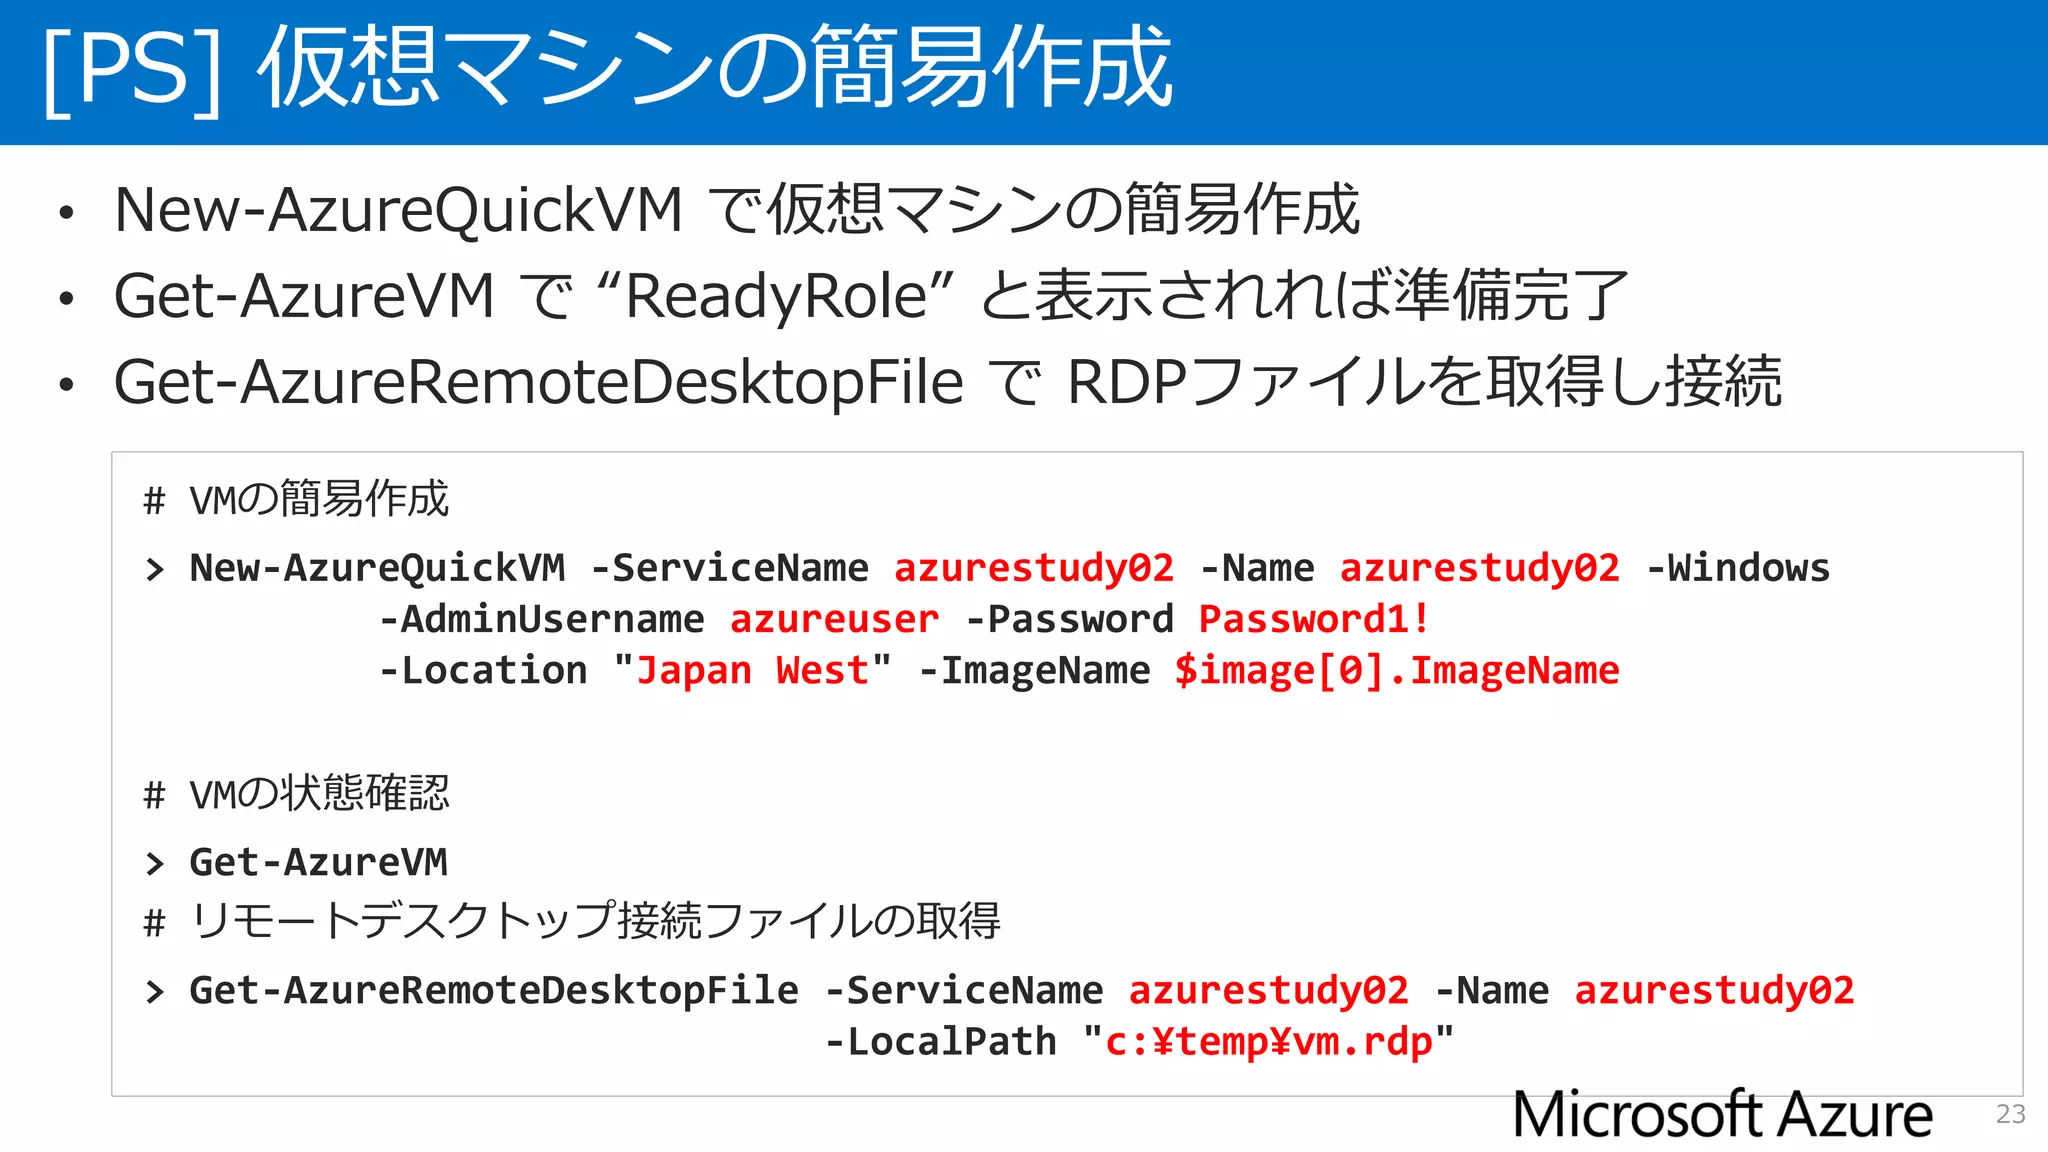Screen dimensions: 2048x1152
Task: Click the path value 'c:¥temp¥vm.rdp'
Action: (x=1268, y=1042)
